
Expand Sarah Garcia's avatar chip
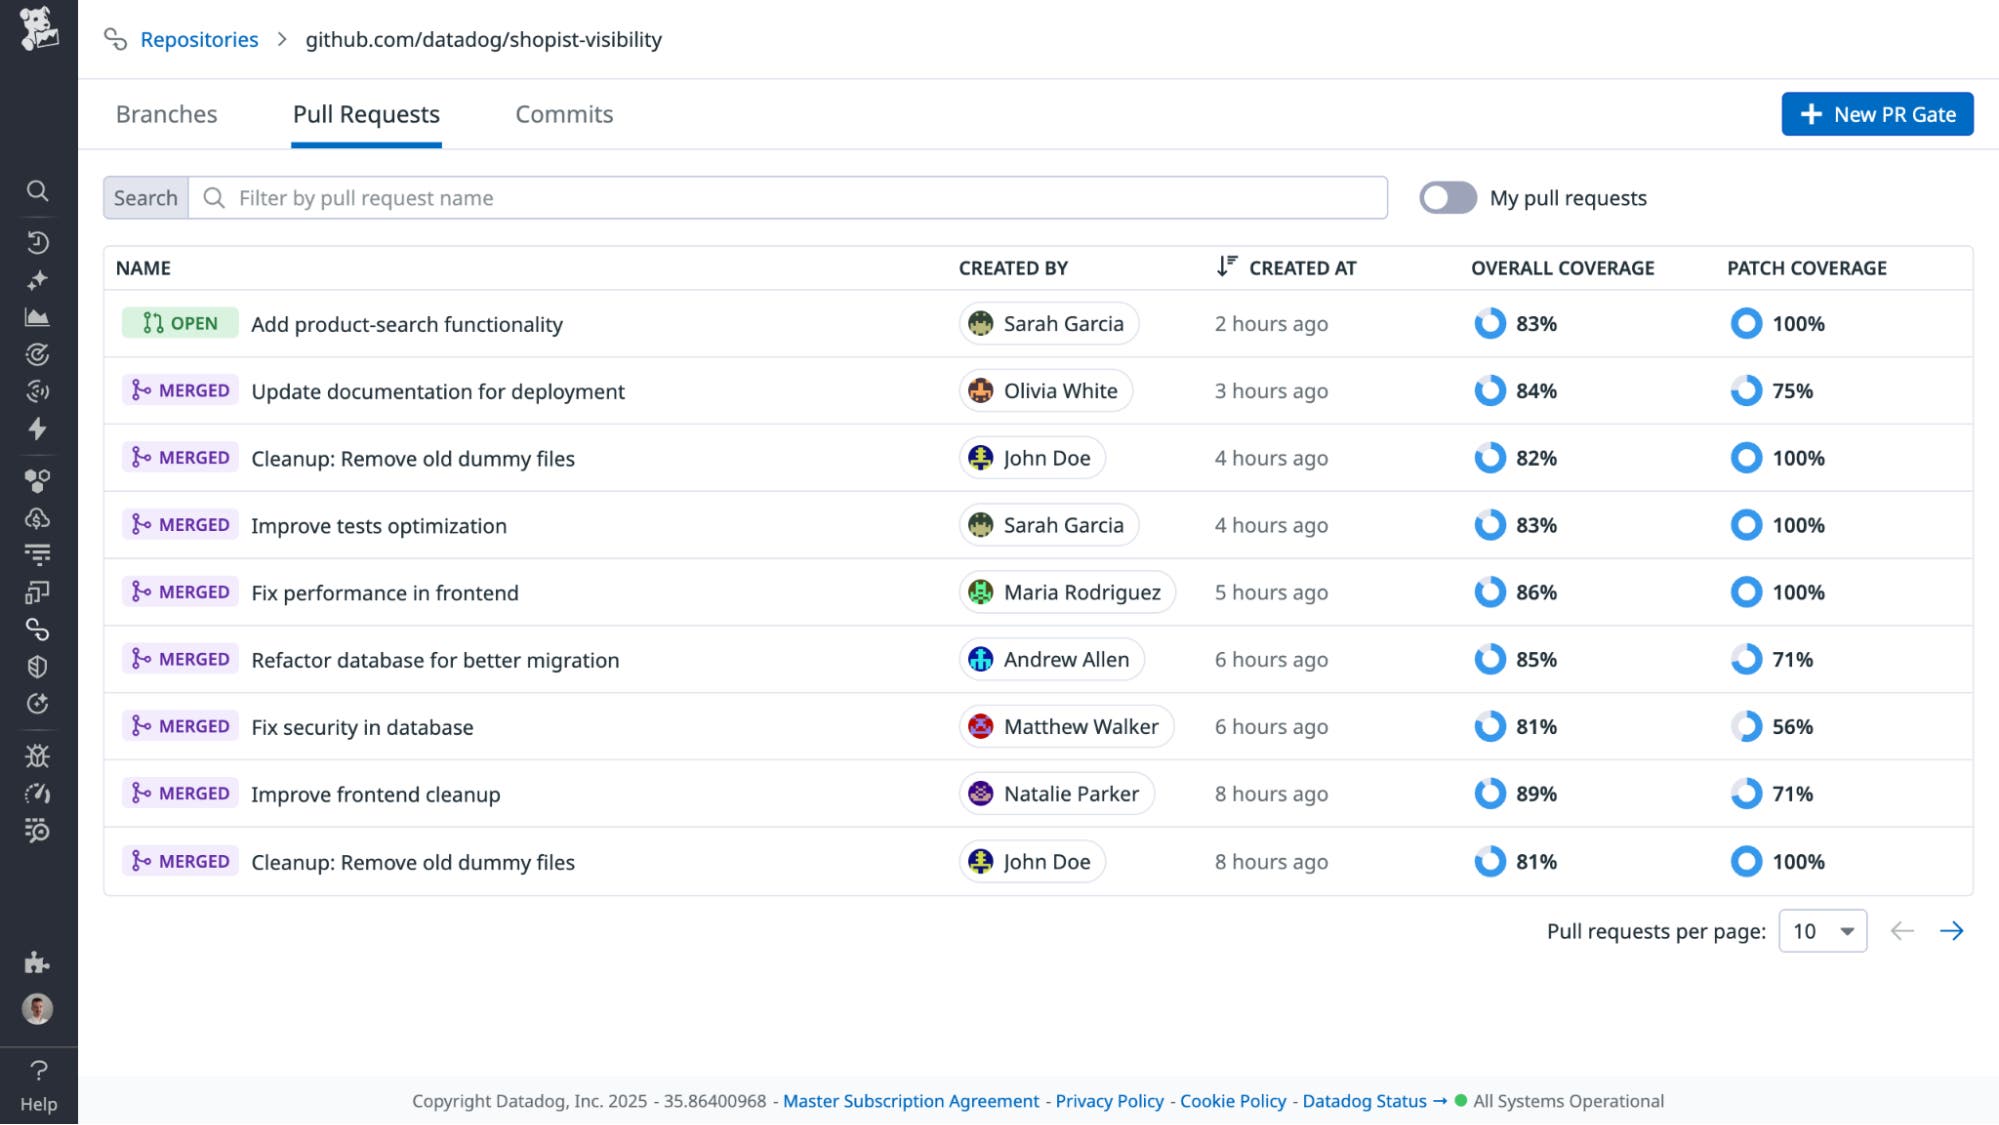[1048, 323]
